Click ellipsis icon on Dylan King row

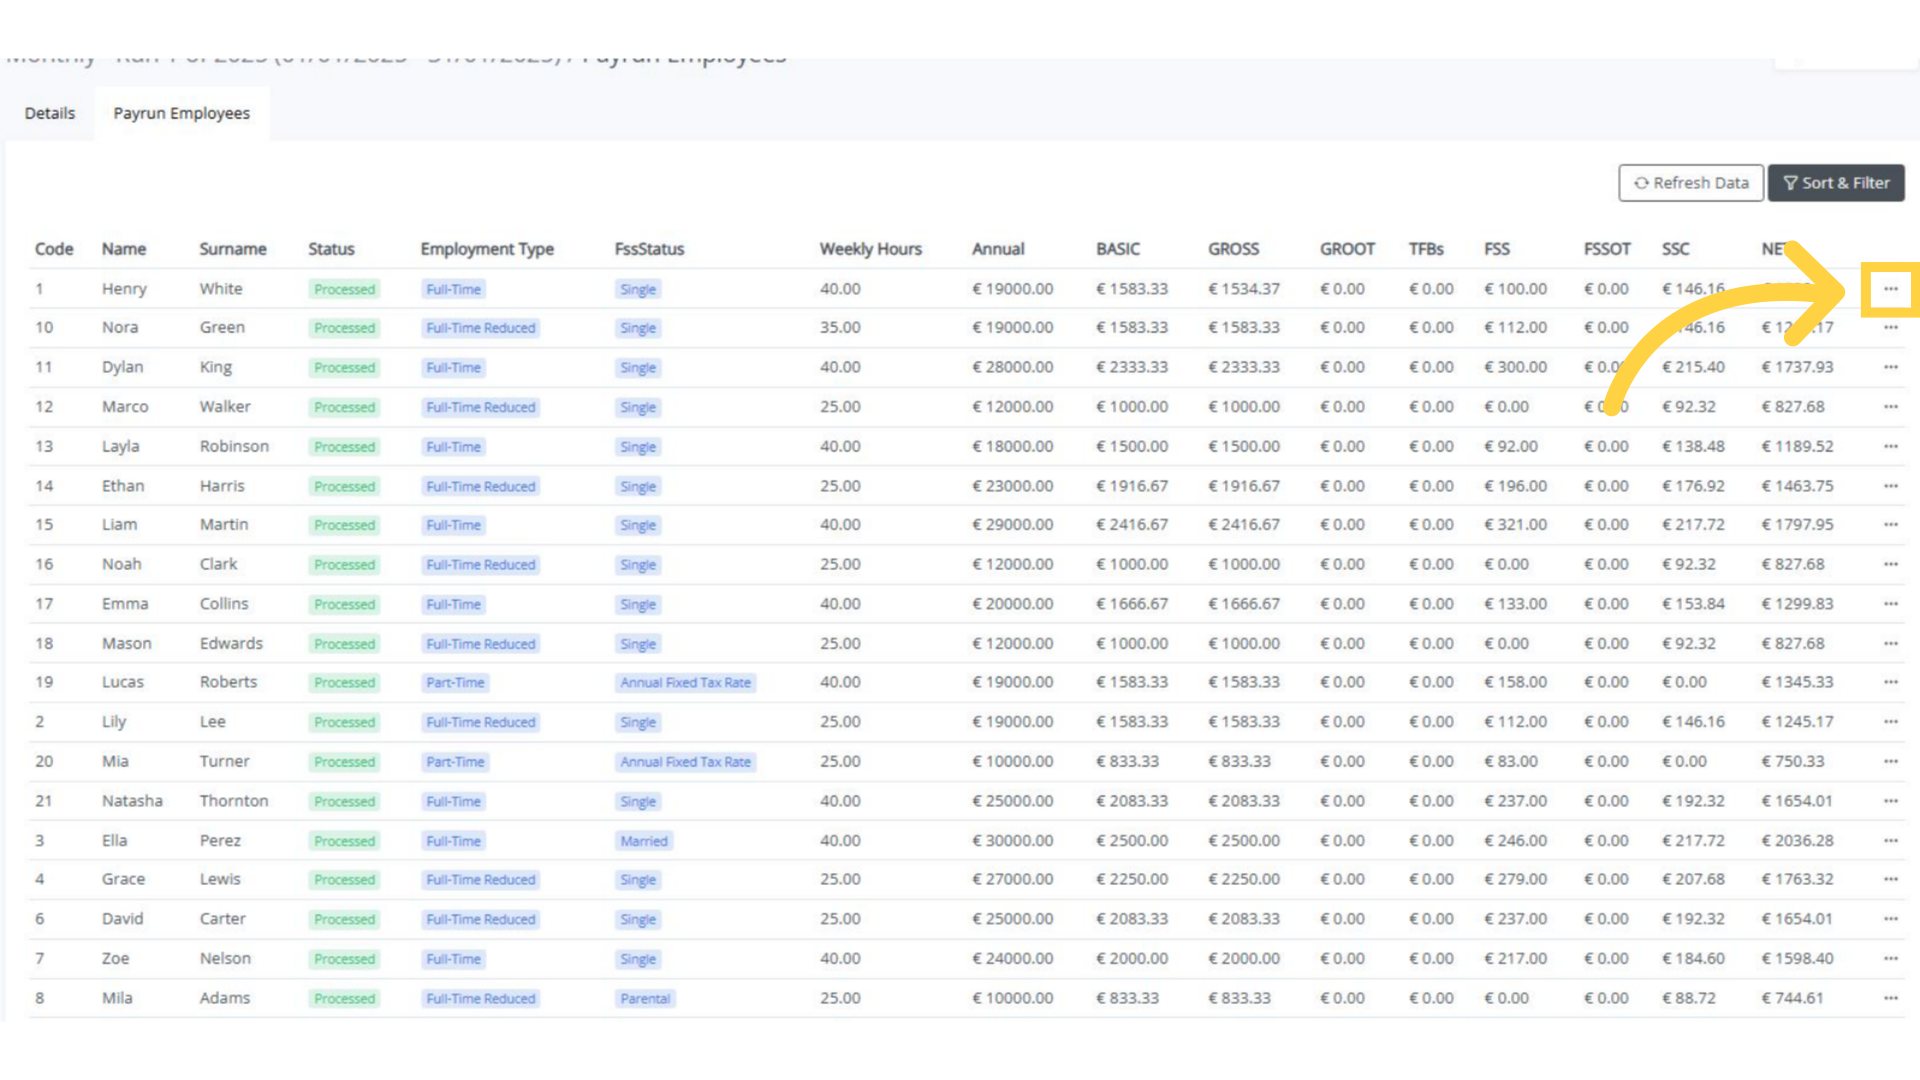[x=1890, y=367]
